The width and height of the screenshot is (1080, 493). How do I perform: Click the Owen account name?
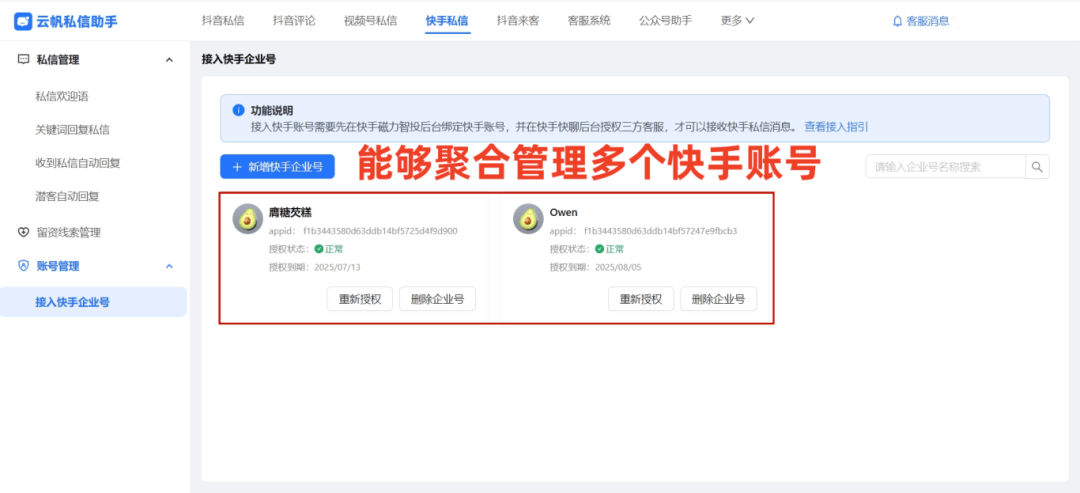tap(563, 212)
